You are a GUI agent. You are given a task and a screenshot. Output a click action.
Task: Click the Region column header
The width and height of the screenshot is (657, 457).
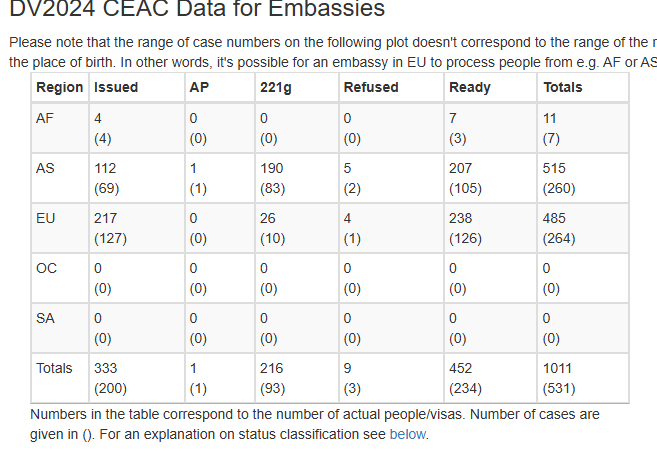coord(60,87)
